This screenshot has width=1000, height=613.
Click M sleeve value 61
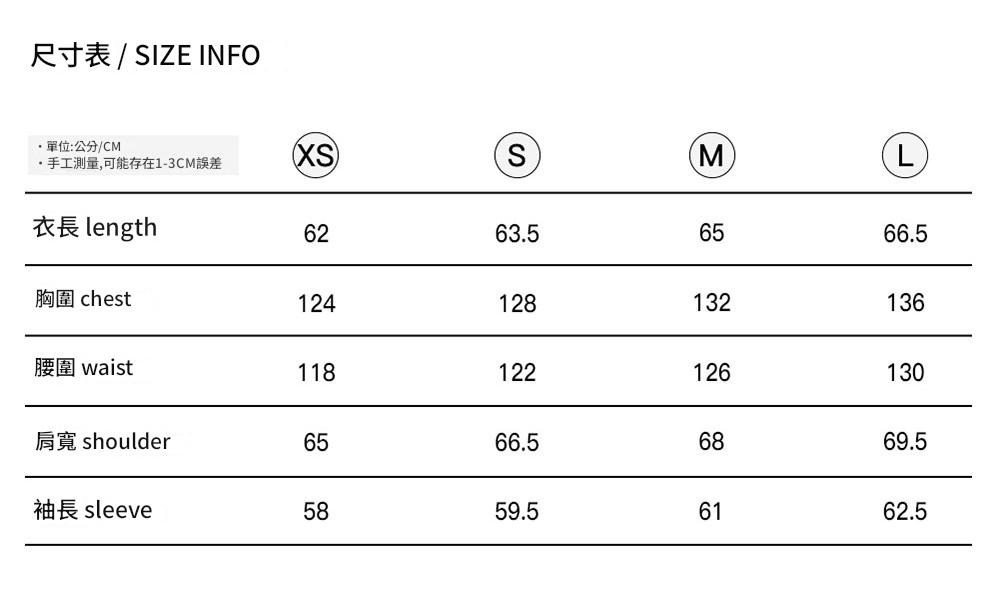point(711,512)
